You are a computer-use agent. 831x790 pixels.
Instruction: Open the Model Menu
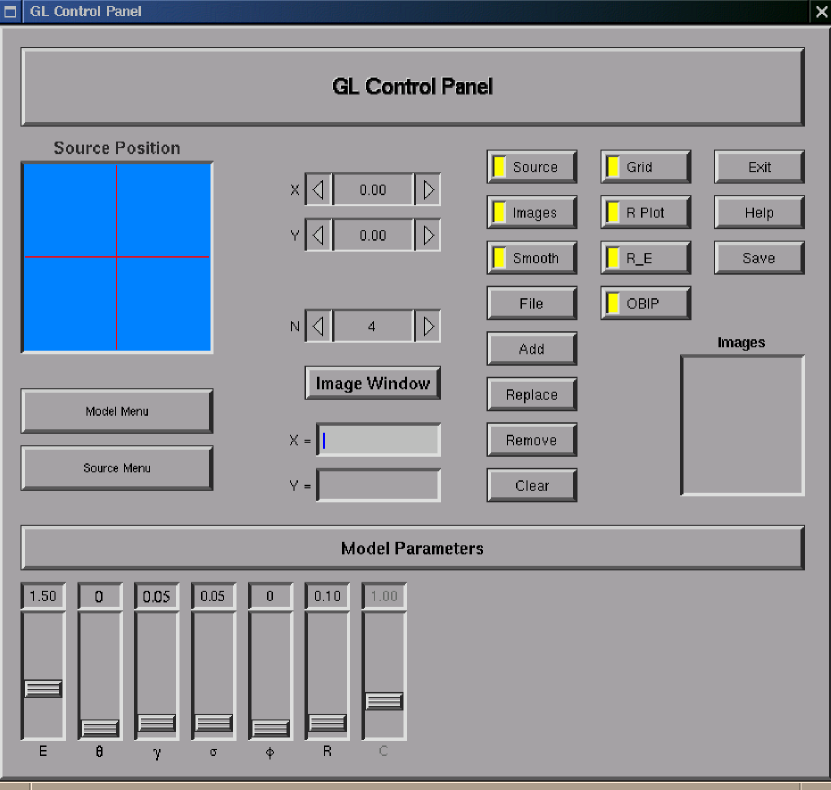tap(117, 411)
